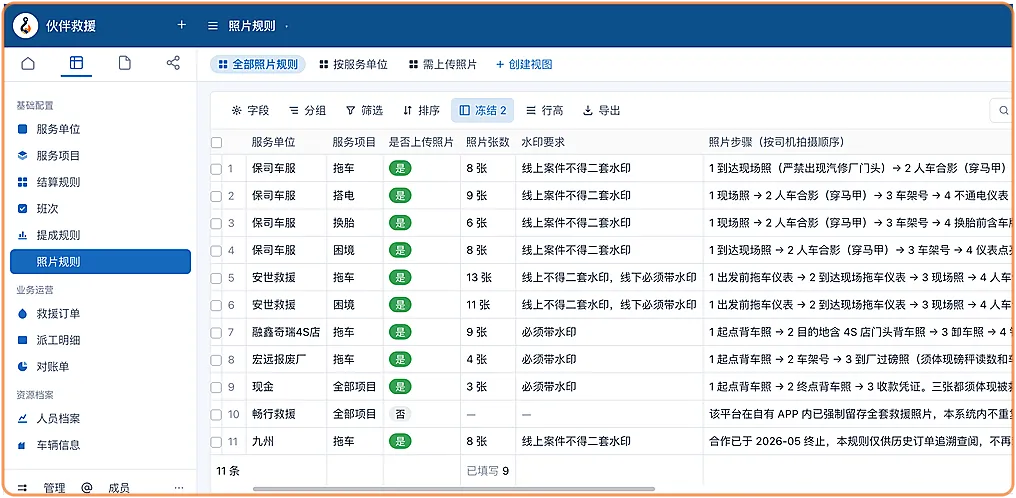
Task: Click the 水印要求 column header
Action: click(543, 142)
